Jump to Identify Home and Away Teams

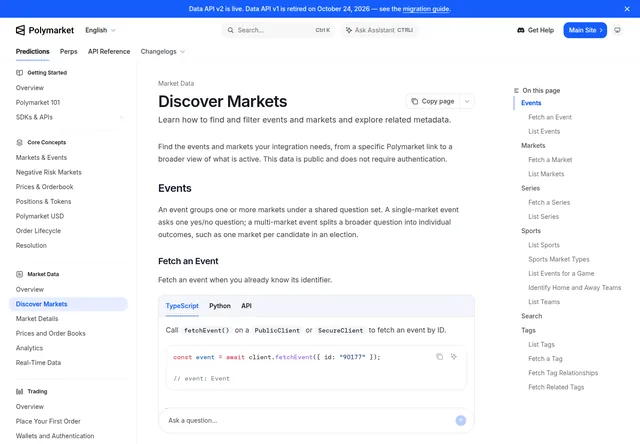coord(575,288)
